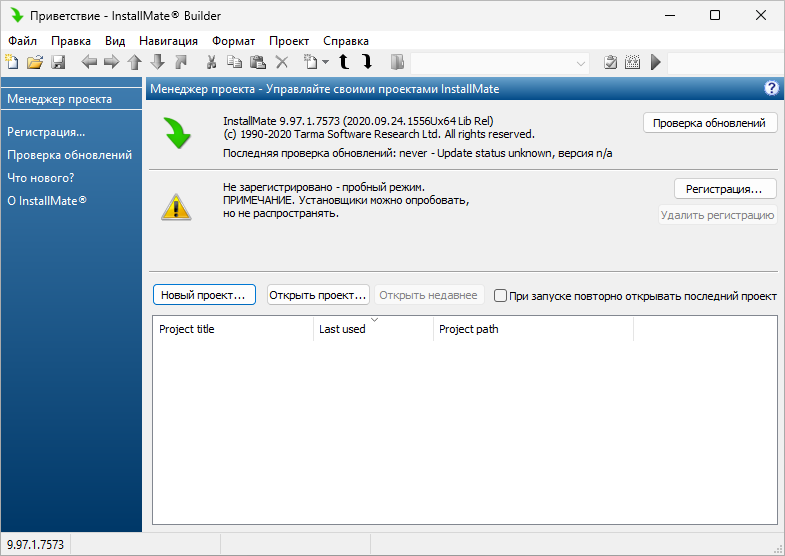Click the Run play triangle icon
Image resolution: width=785 pixels, height=556 pixels.
tap(656, 62)
